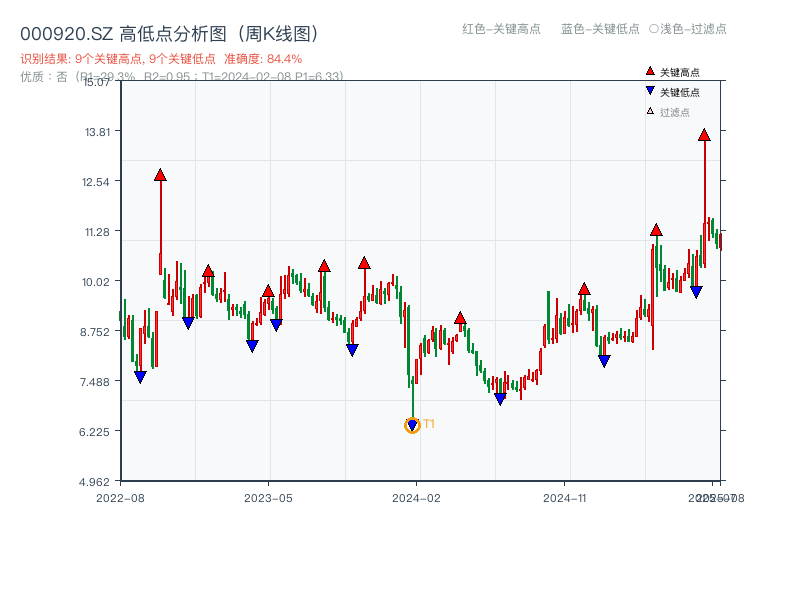Toggle the 蓝色-关键低点 header legend entry
This screenshot has height=600, width=800.
click(600, 29)
